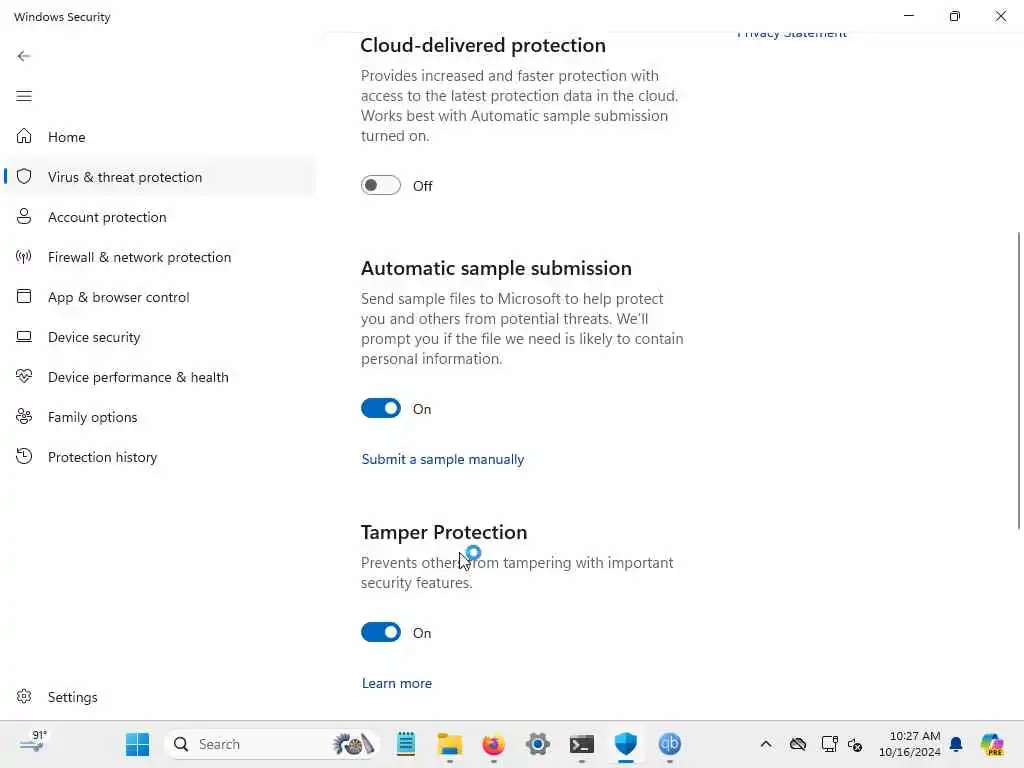Open the Settings gear on taskbar
Viewport: 1024px width, 768px height.
tap(537, 744)
